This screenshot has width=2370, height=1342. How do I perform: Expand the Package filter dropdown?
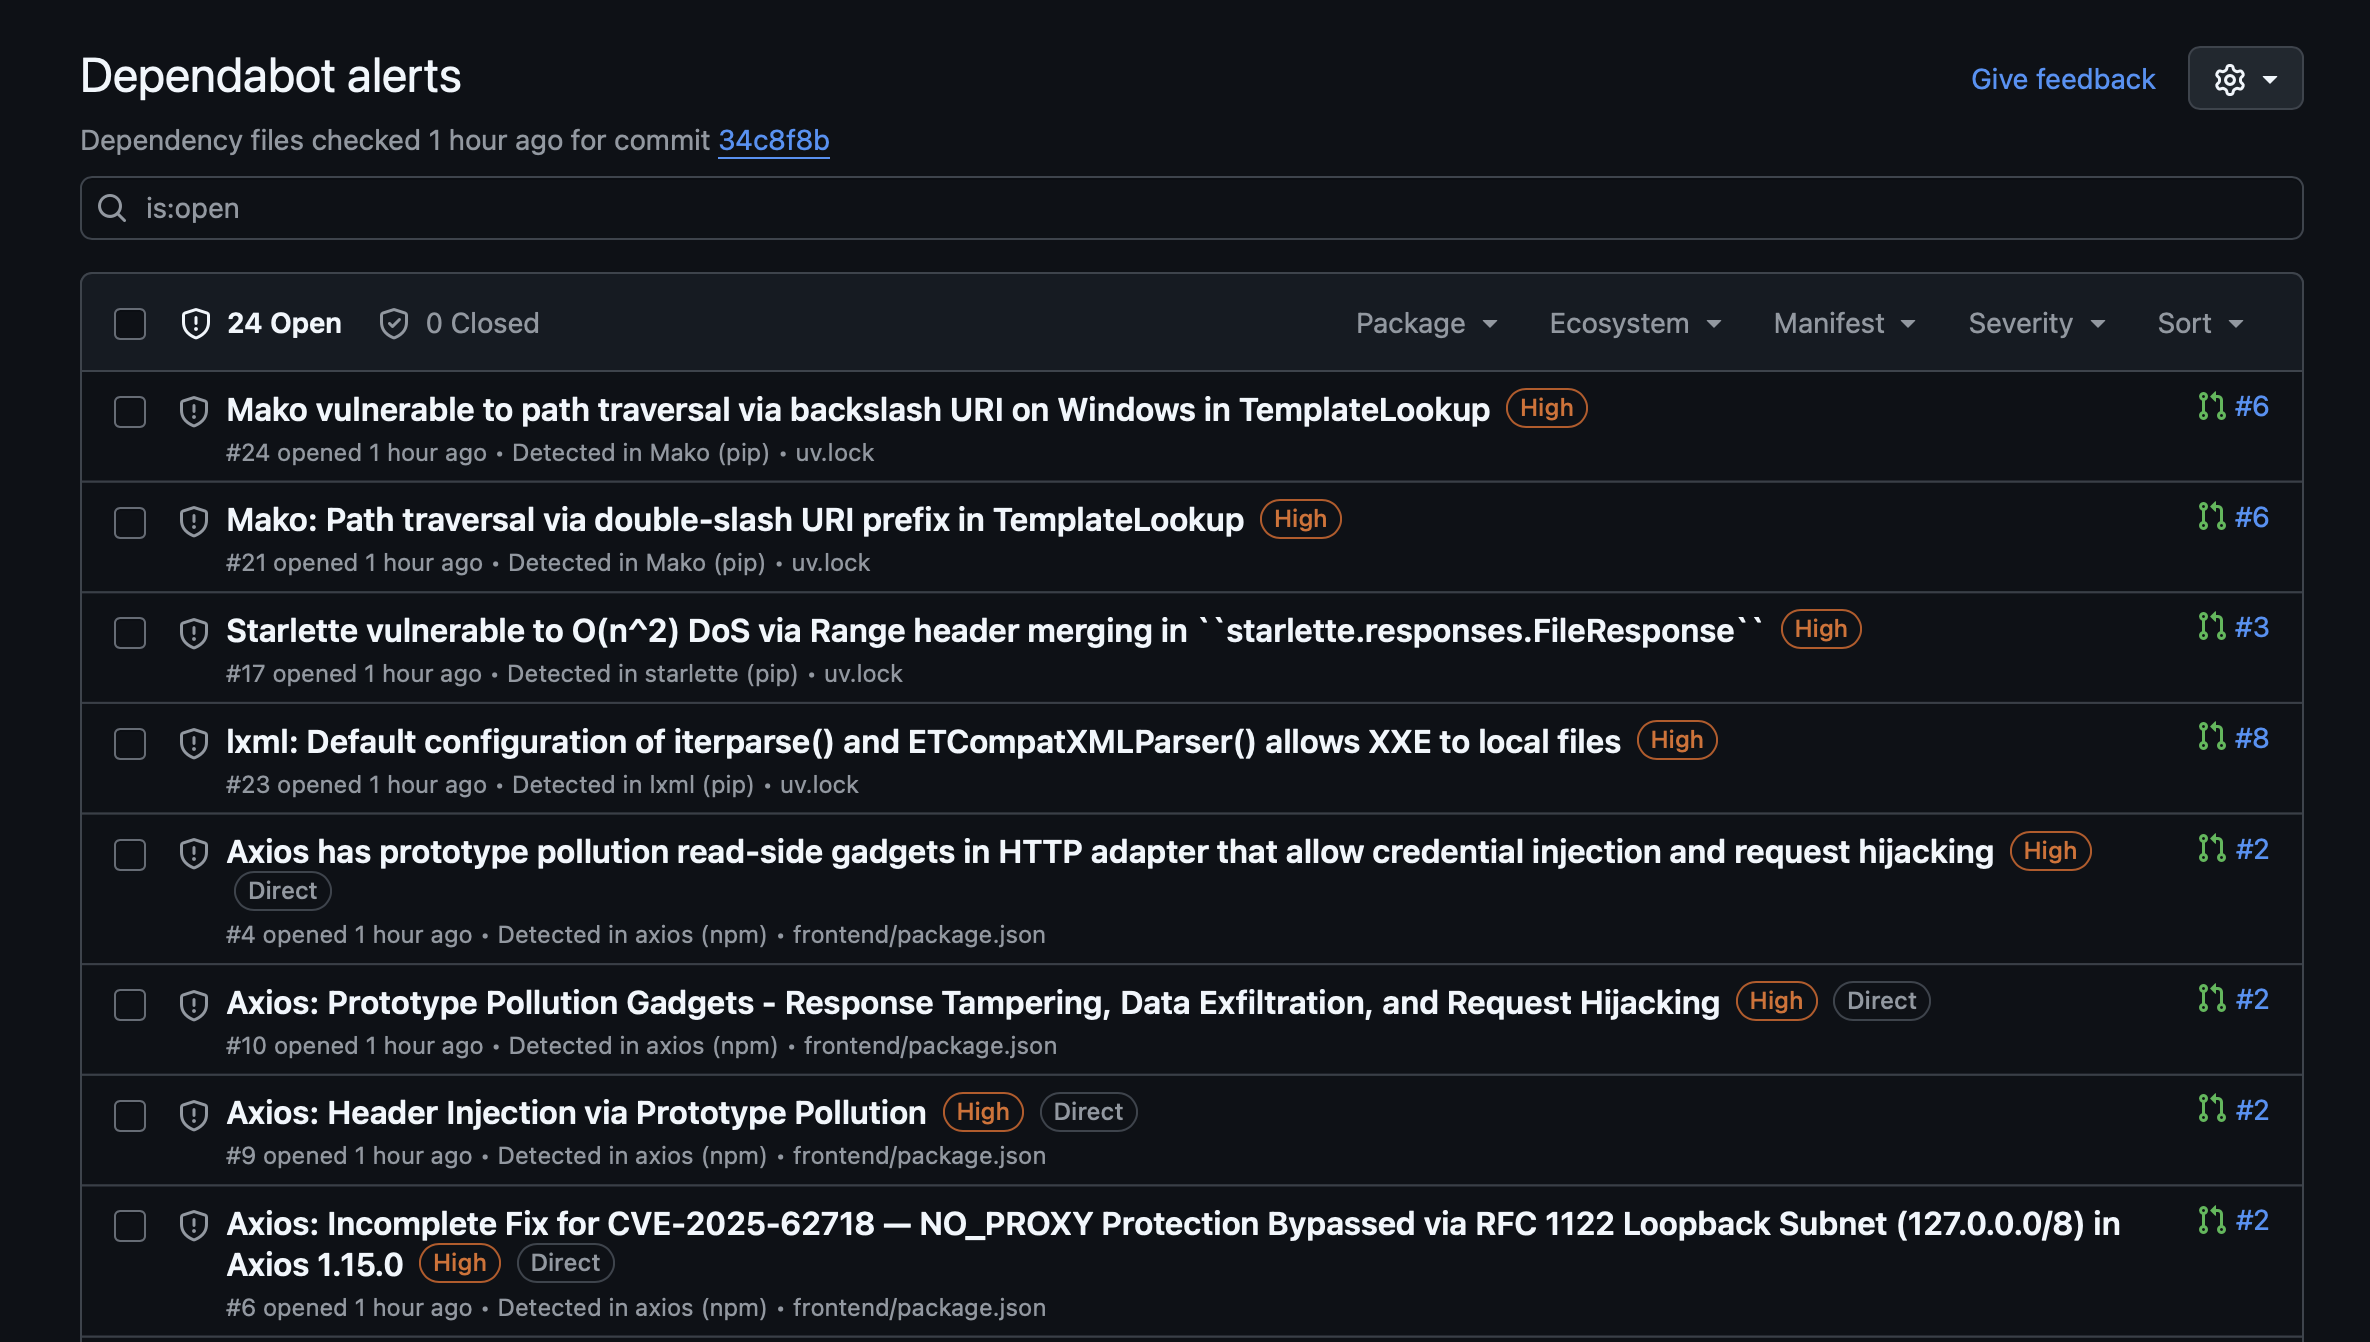pos(1427,323)
